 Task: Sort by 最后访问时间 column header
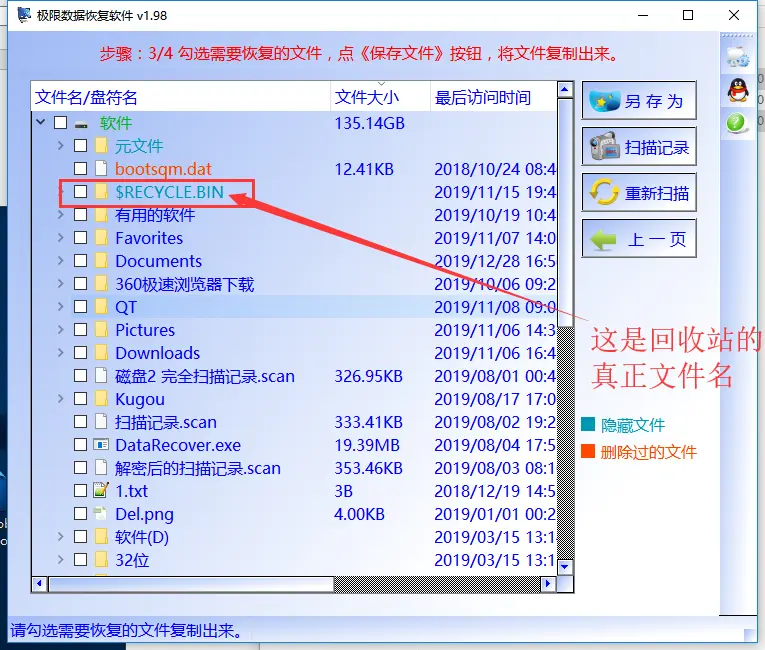[493, 97]
